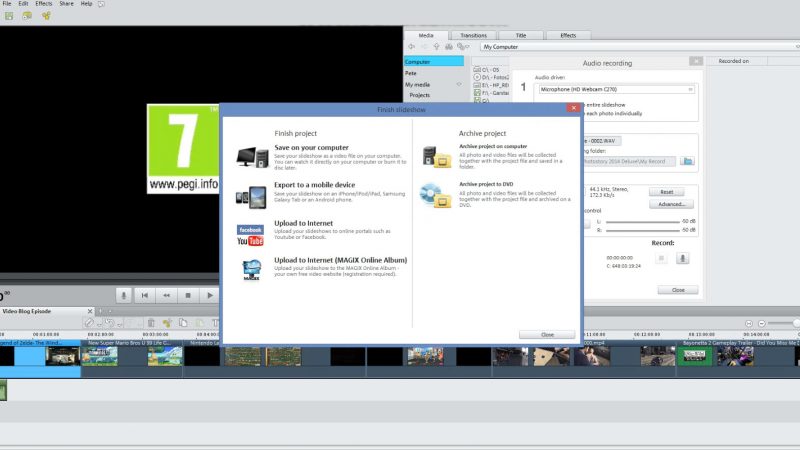Click the audio recording microphone button by transport
The image size is (800, 450).
[123, 295]
